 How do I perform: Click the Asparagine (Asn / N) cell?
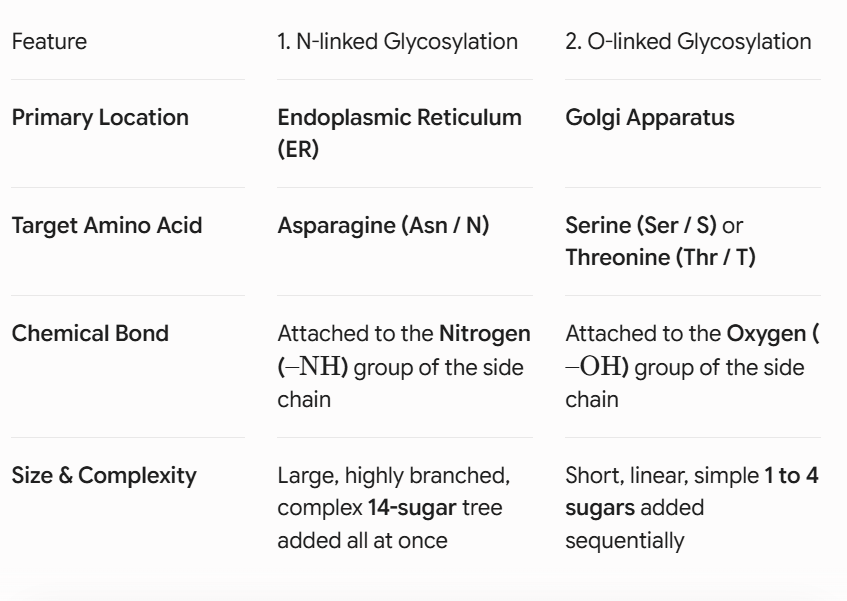coord(384,225)
